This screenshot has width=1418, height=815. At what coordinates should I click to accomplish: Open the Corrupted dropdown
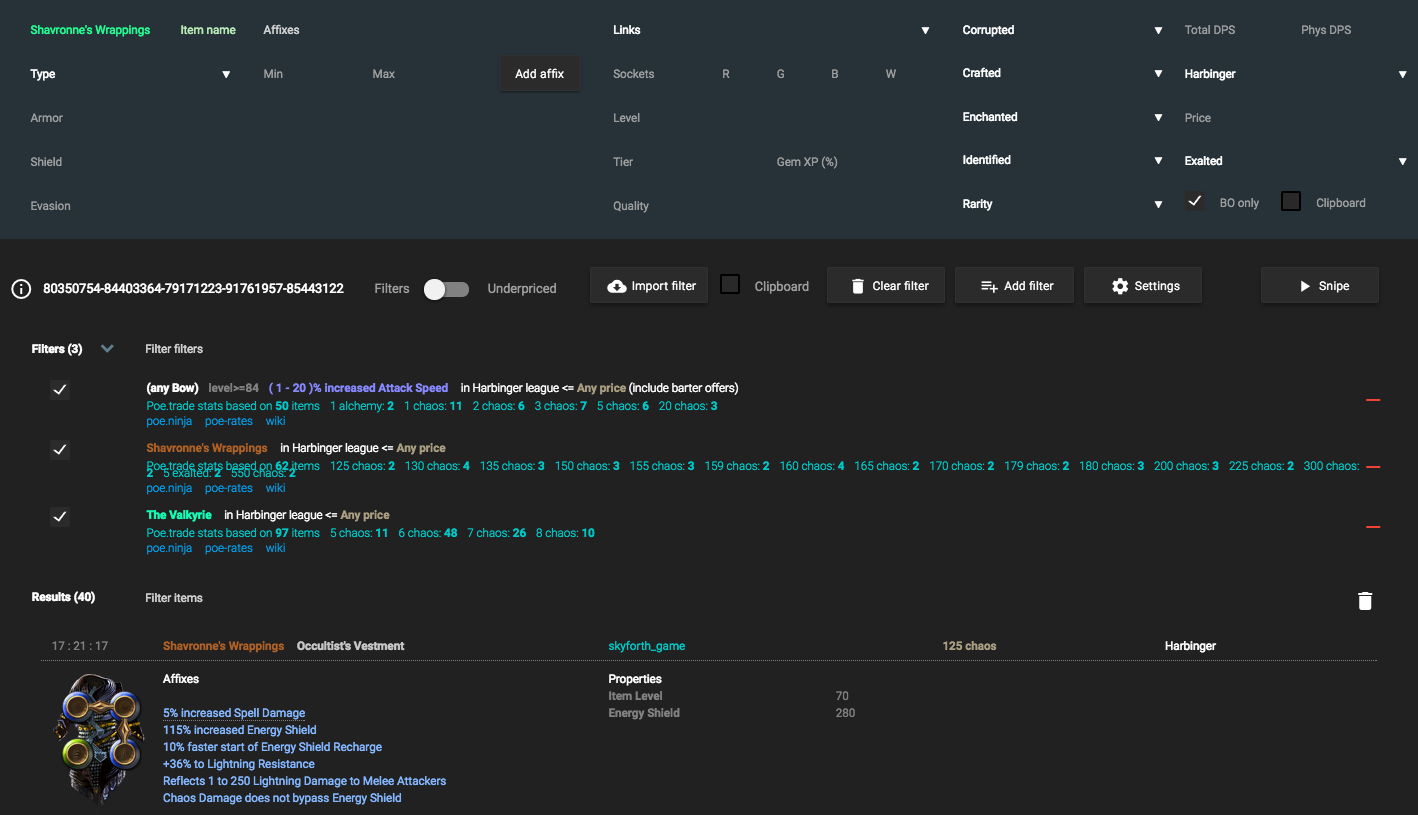[1062, 30]
